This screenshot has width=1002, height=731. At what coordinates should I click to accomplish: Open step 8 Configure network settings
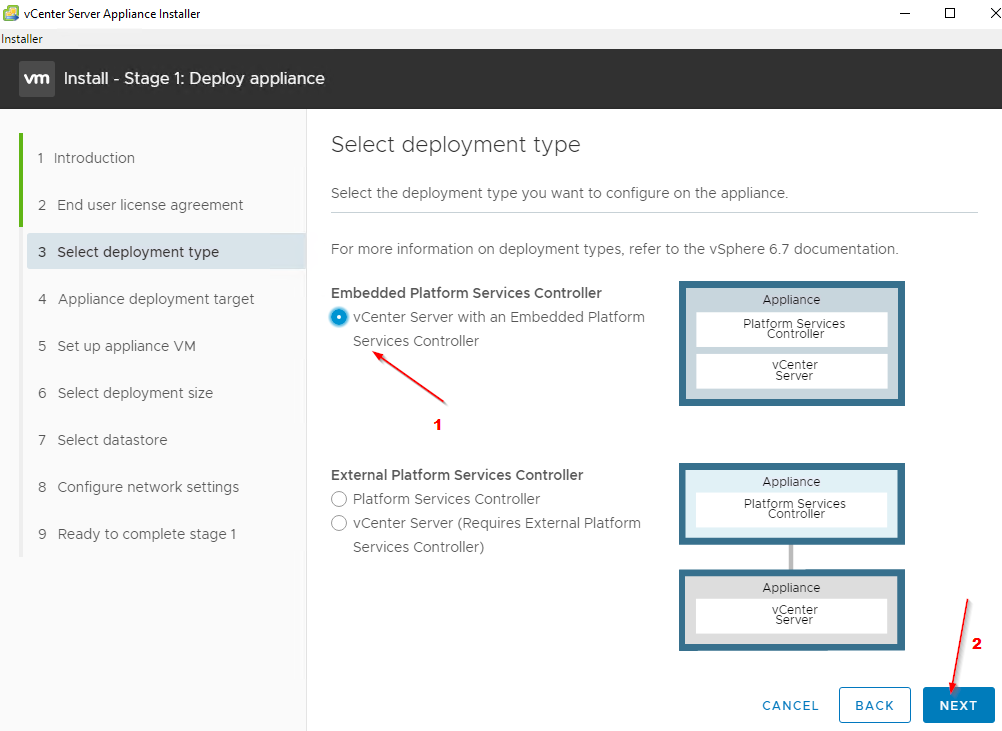(139, 487)
